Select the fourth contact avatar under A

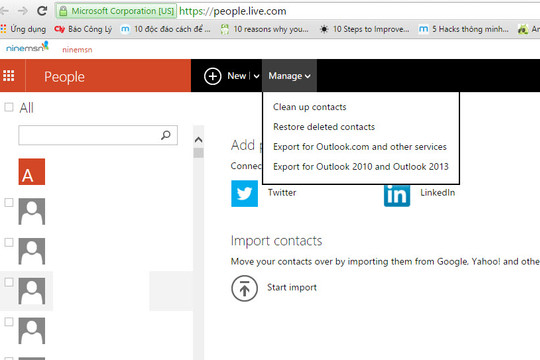[x=32, y=331]
